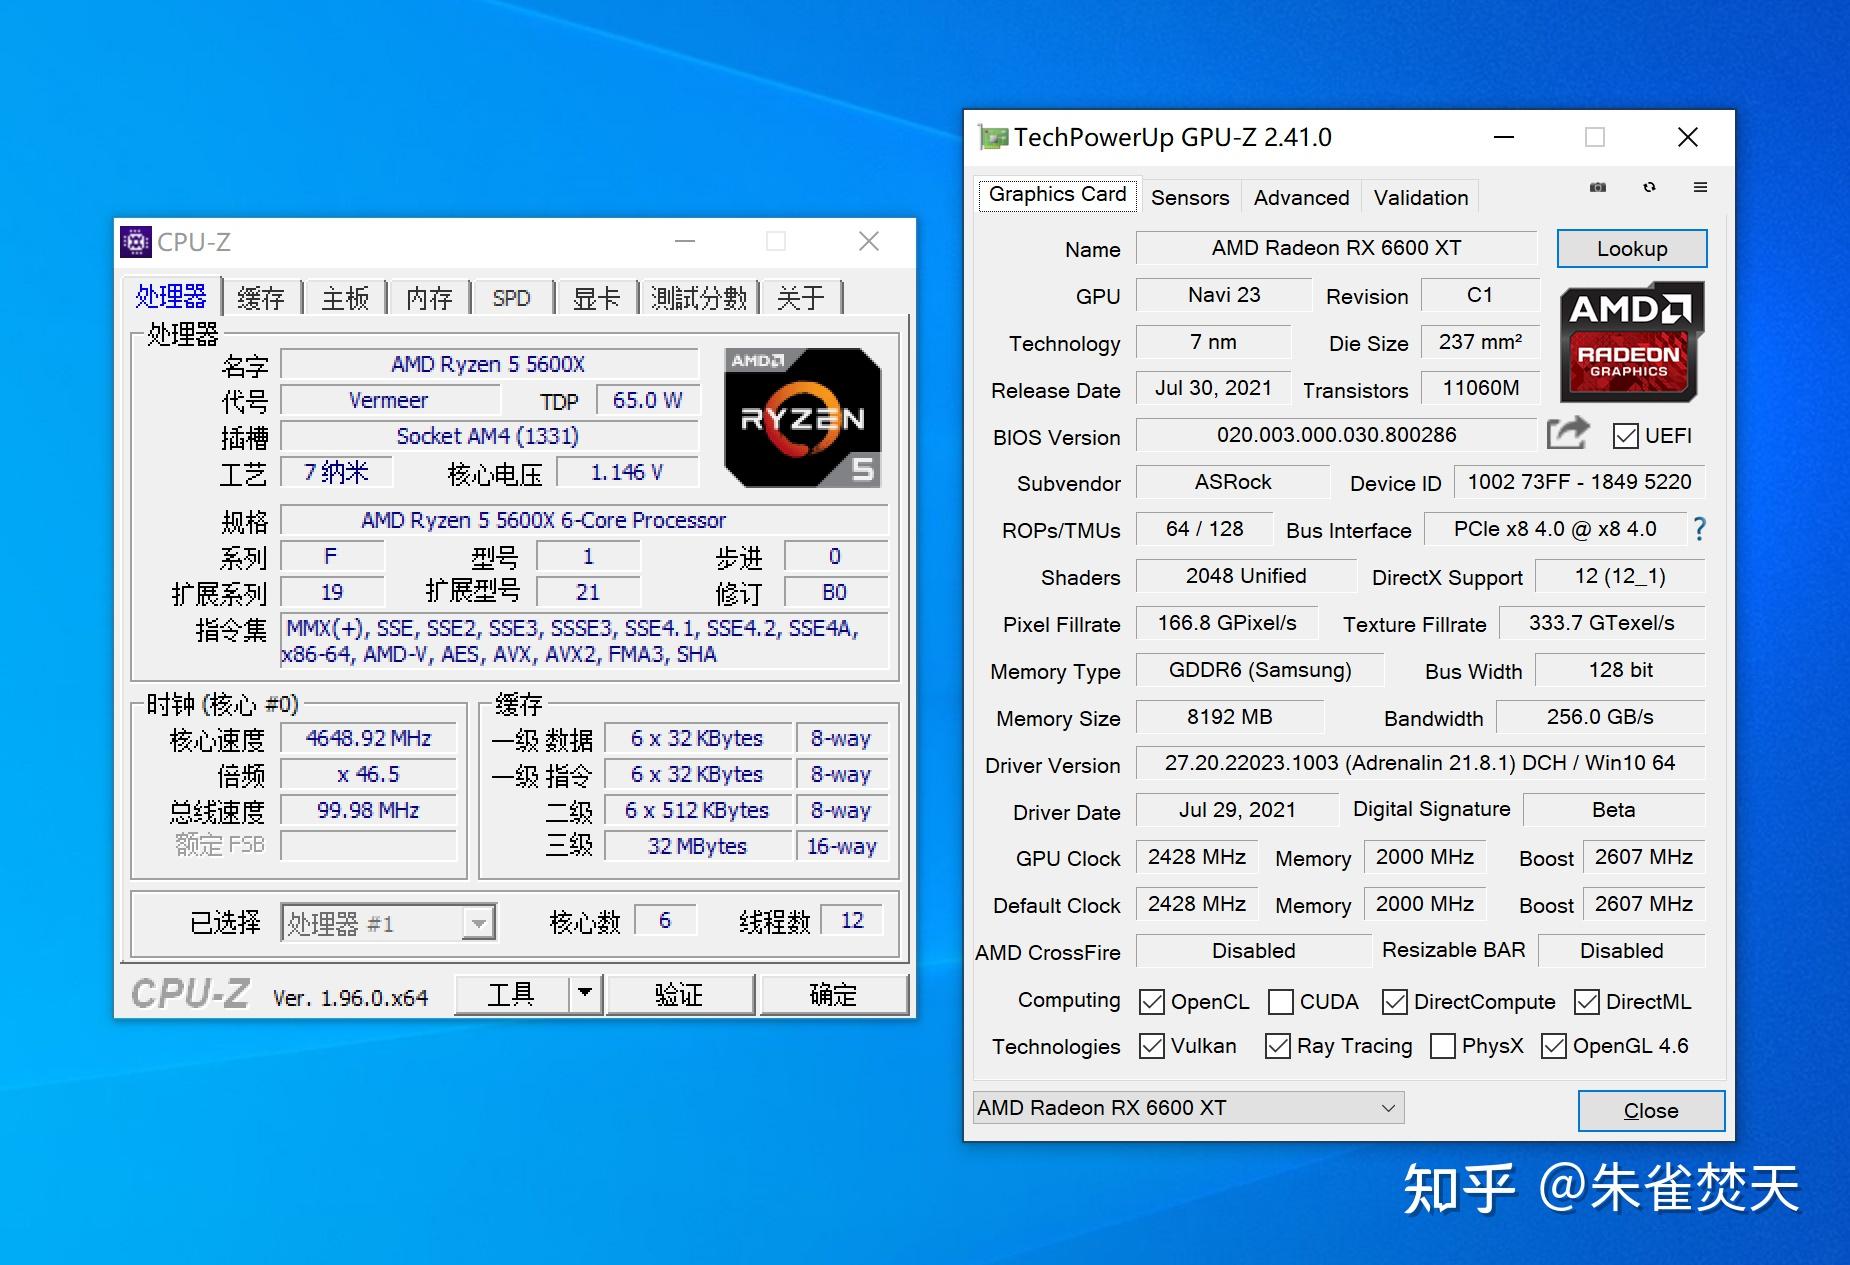
Task: Open the AMD Radeon RX 6600 XT GPU selector dropdown
Action: tap(1188, 1108)
